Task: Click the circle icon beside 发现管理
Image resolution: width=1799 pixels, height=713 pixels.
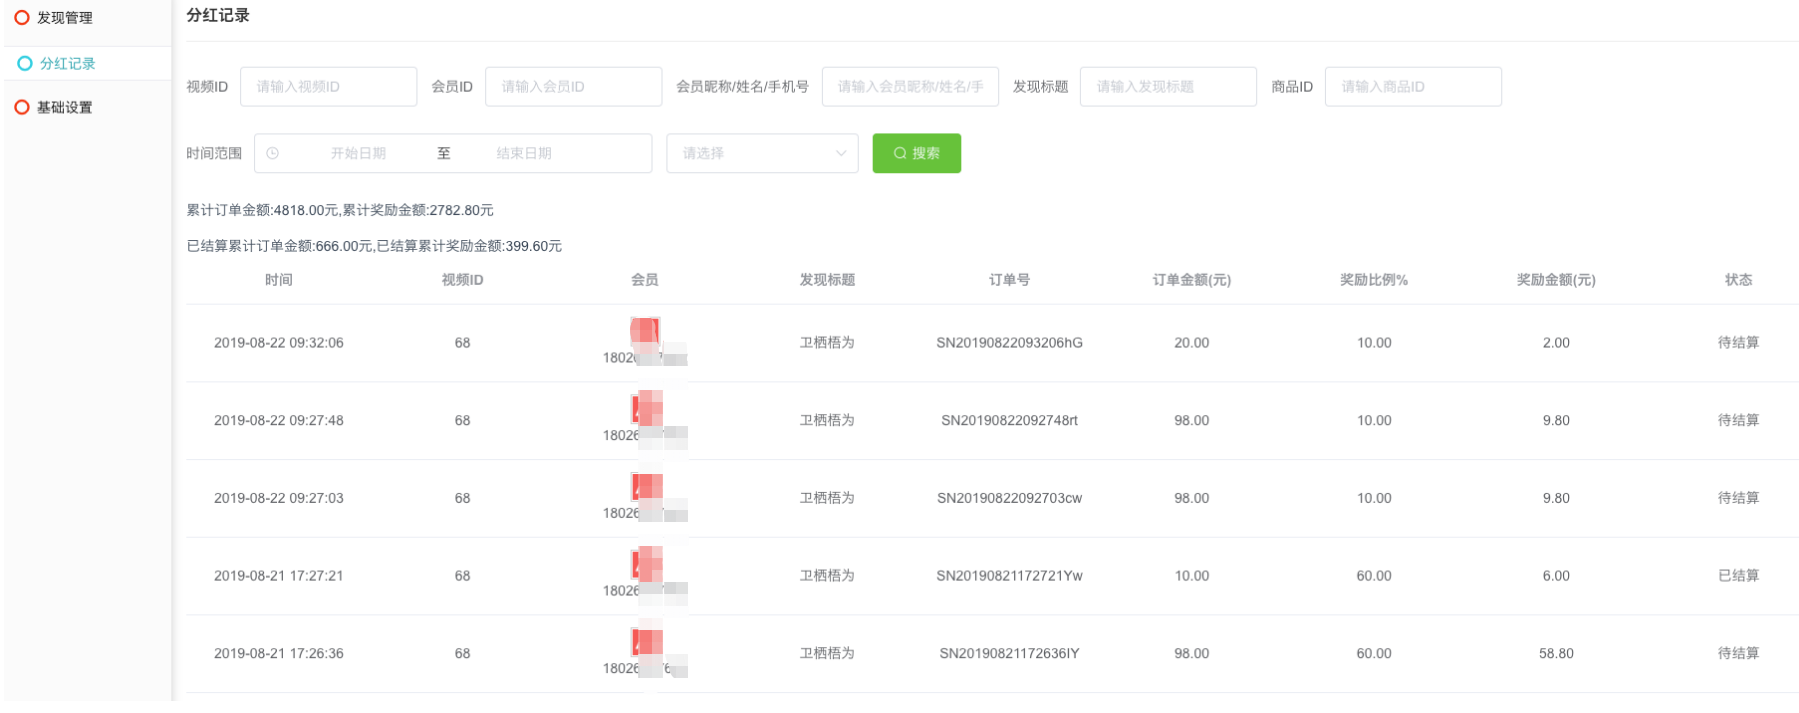Action: tap(22, 18)
